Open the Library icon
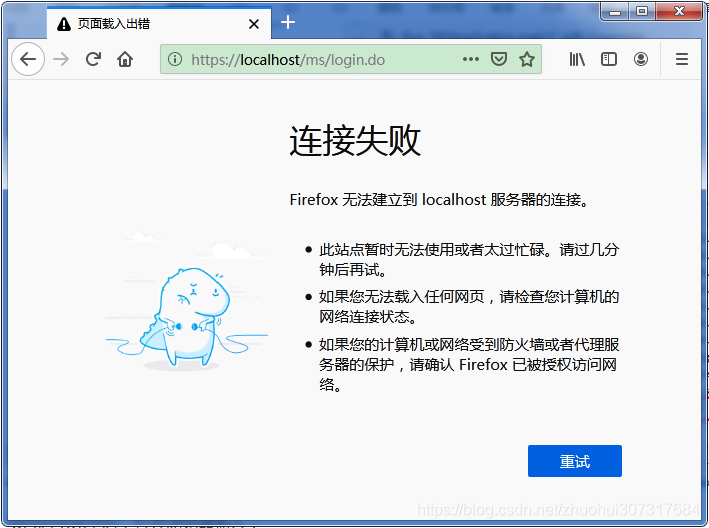 coord(577,59)
